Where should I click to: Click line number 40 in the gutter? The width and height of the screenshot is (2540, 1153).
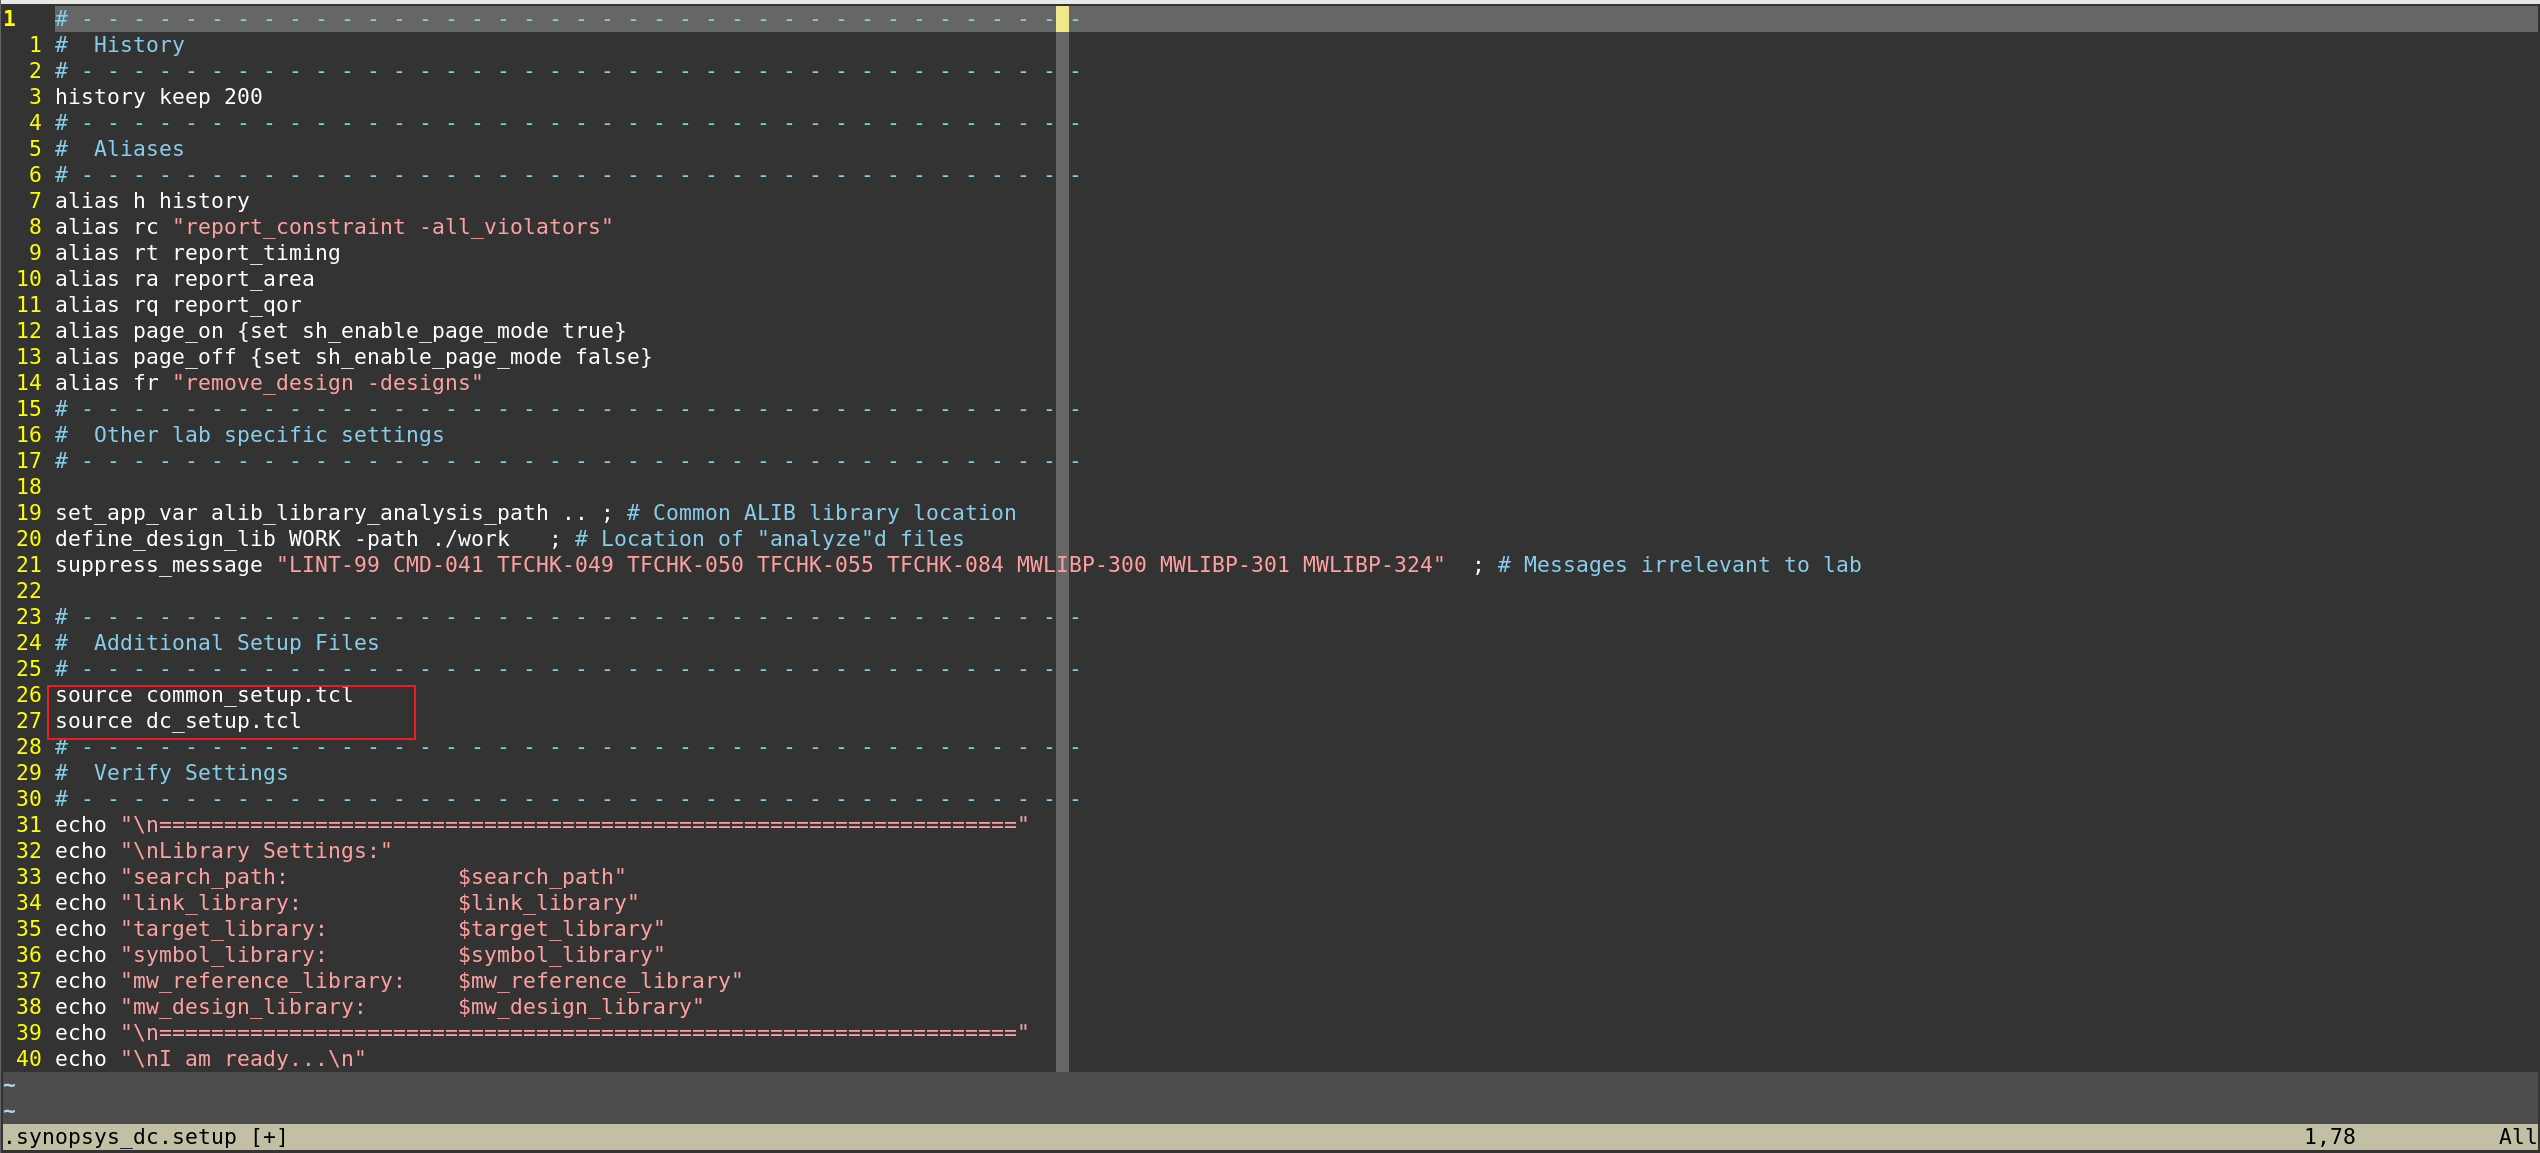point(29,1059)
